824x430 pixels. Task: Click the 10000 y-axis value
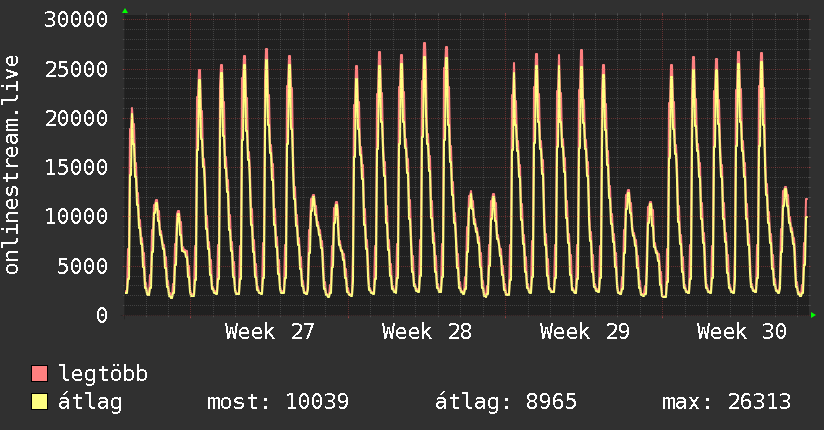[76, 217]
